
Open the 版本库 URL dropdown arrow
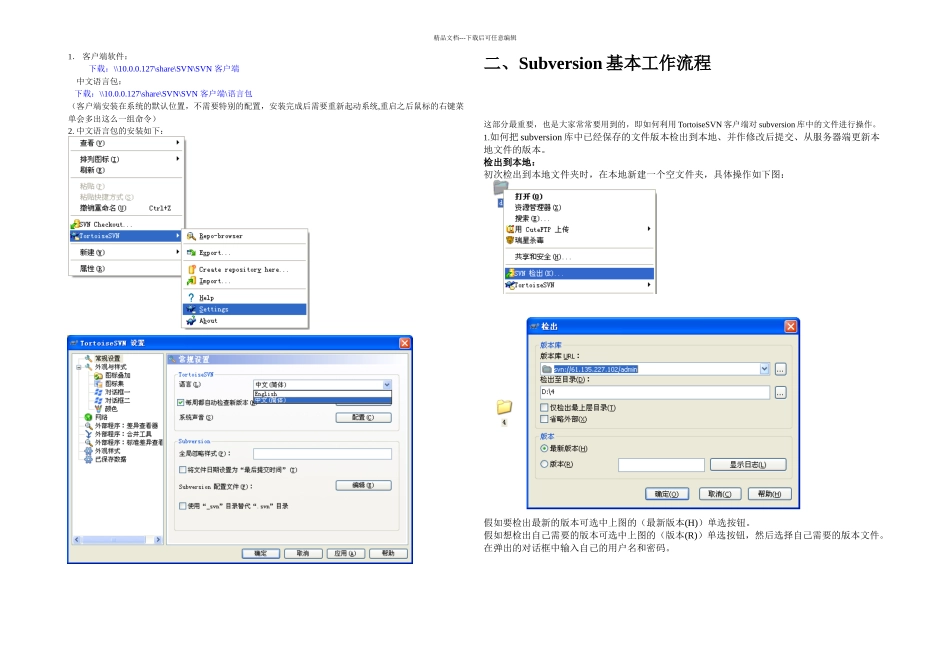click(x=764, y=369)
